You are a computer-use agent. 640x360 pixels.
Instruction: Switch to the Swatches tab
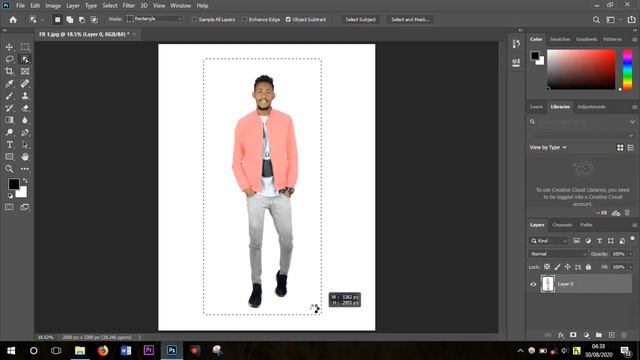[560, 39]
